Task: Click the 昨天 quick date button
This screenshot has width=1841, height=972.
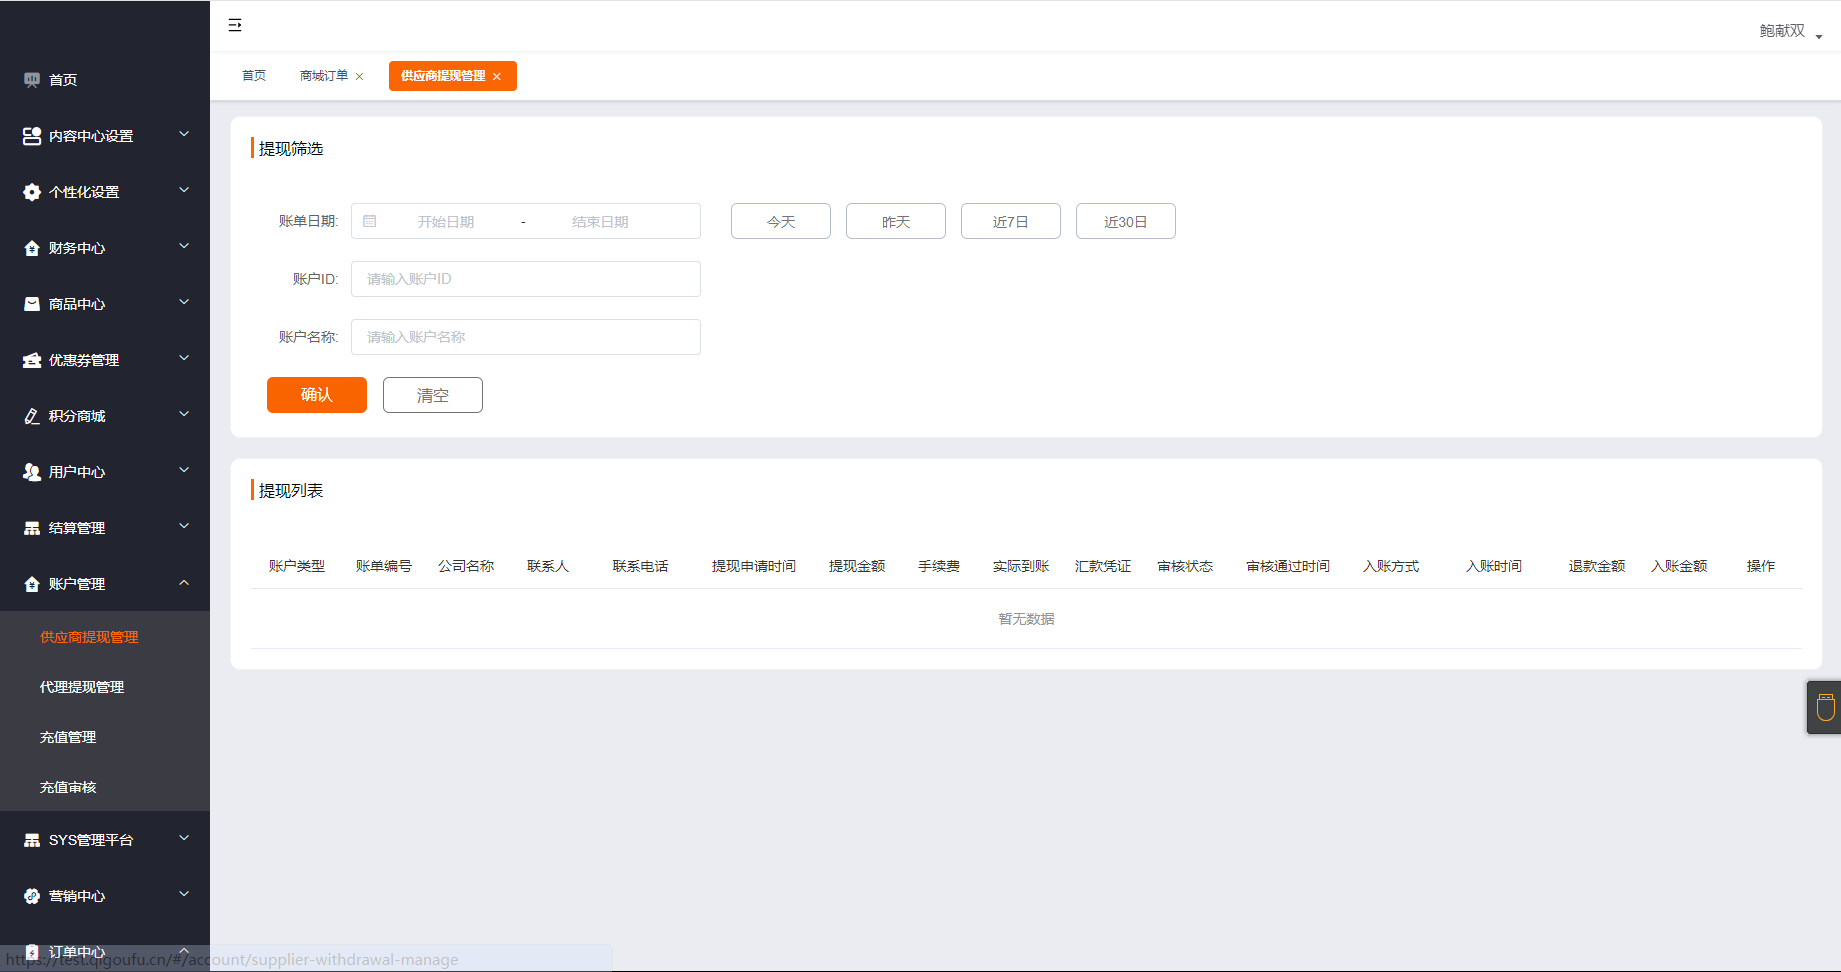Action: click(896, 221)
